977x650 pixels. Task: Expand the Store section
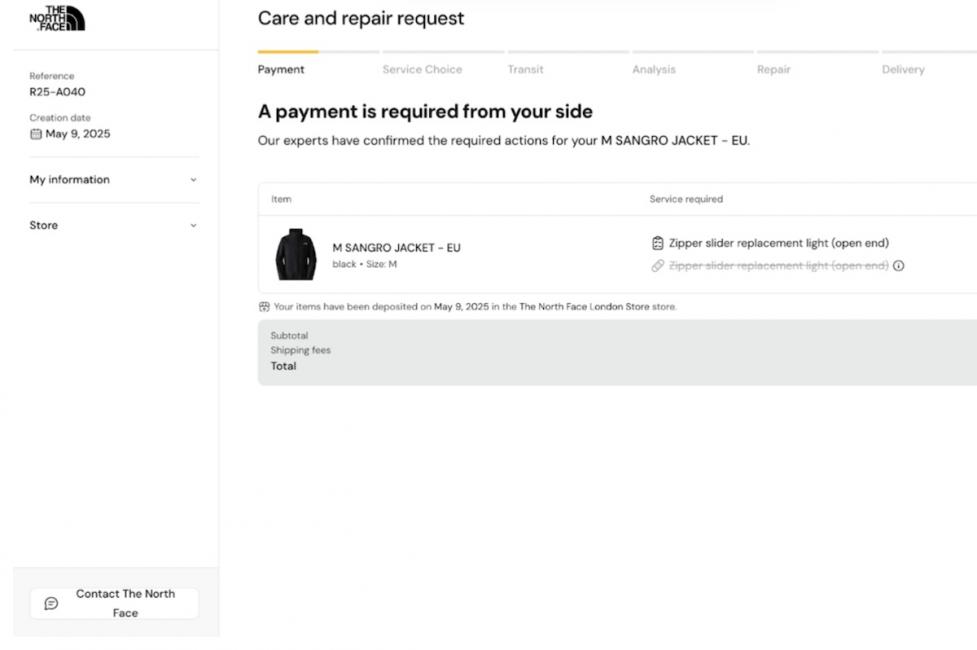[x=114, y=225]
